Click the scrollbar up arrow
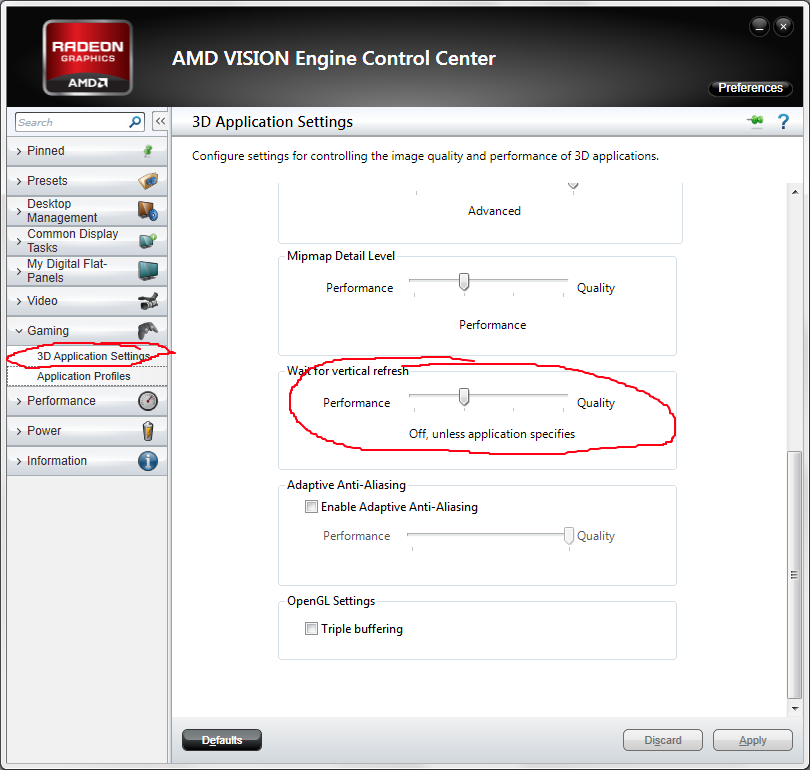The height and width of the screenshot is (770, 810). [795, 192]
